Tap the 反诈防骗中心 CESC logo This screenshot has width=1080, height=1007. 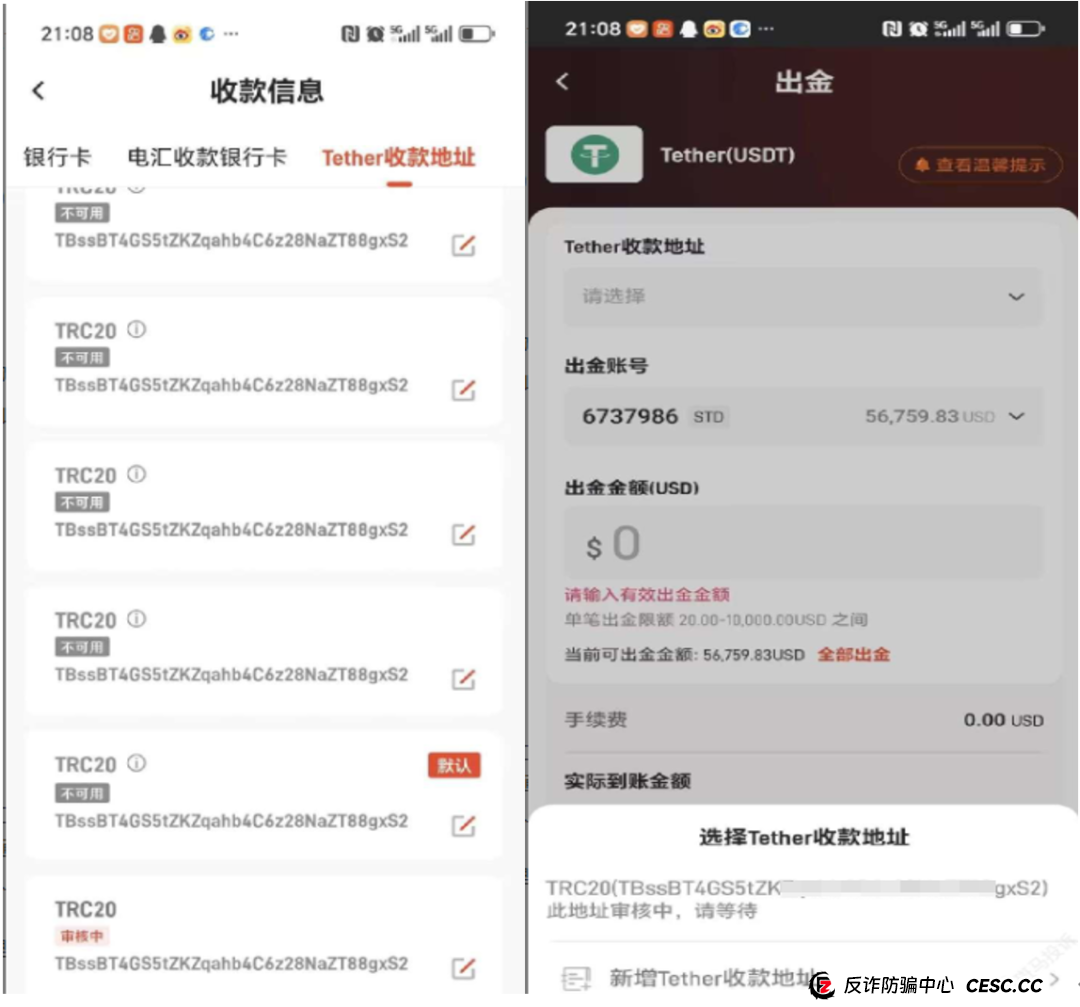click(824, 986)
